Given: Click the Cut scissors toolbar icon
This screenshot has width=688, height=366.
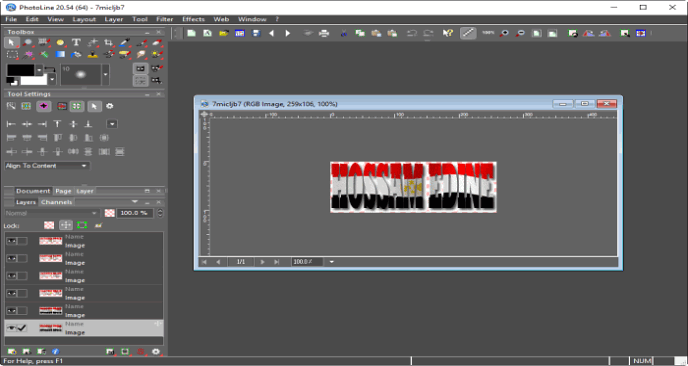Looking at the screenshot, I should (344, 33).
